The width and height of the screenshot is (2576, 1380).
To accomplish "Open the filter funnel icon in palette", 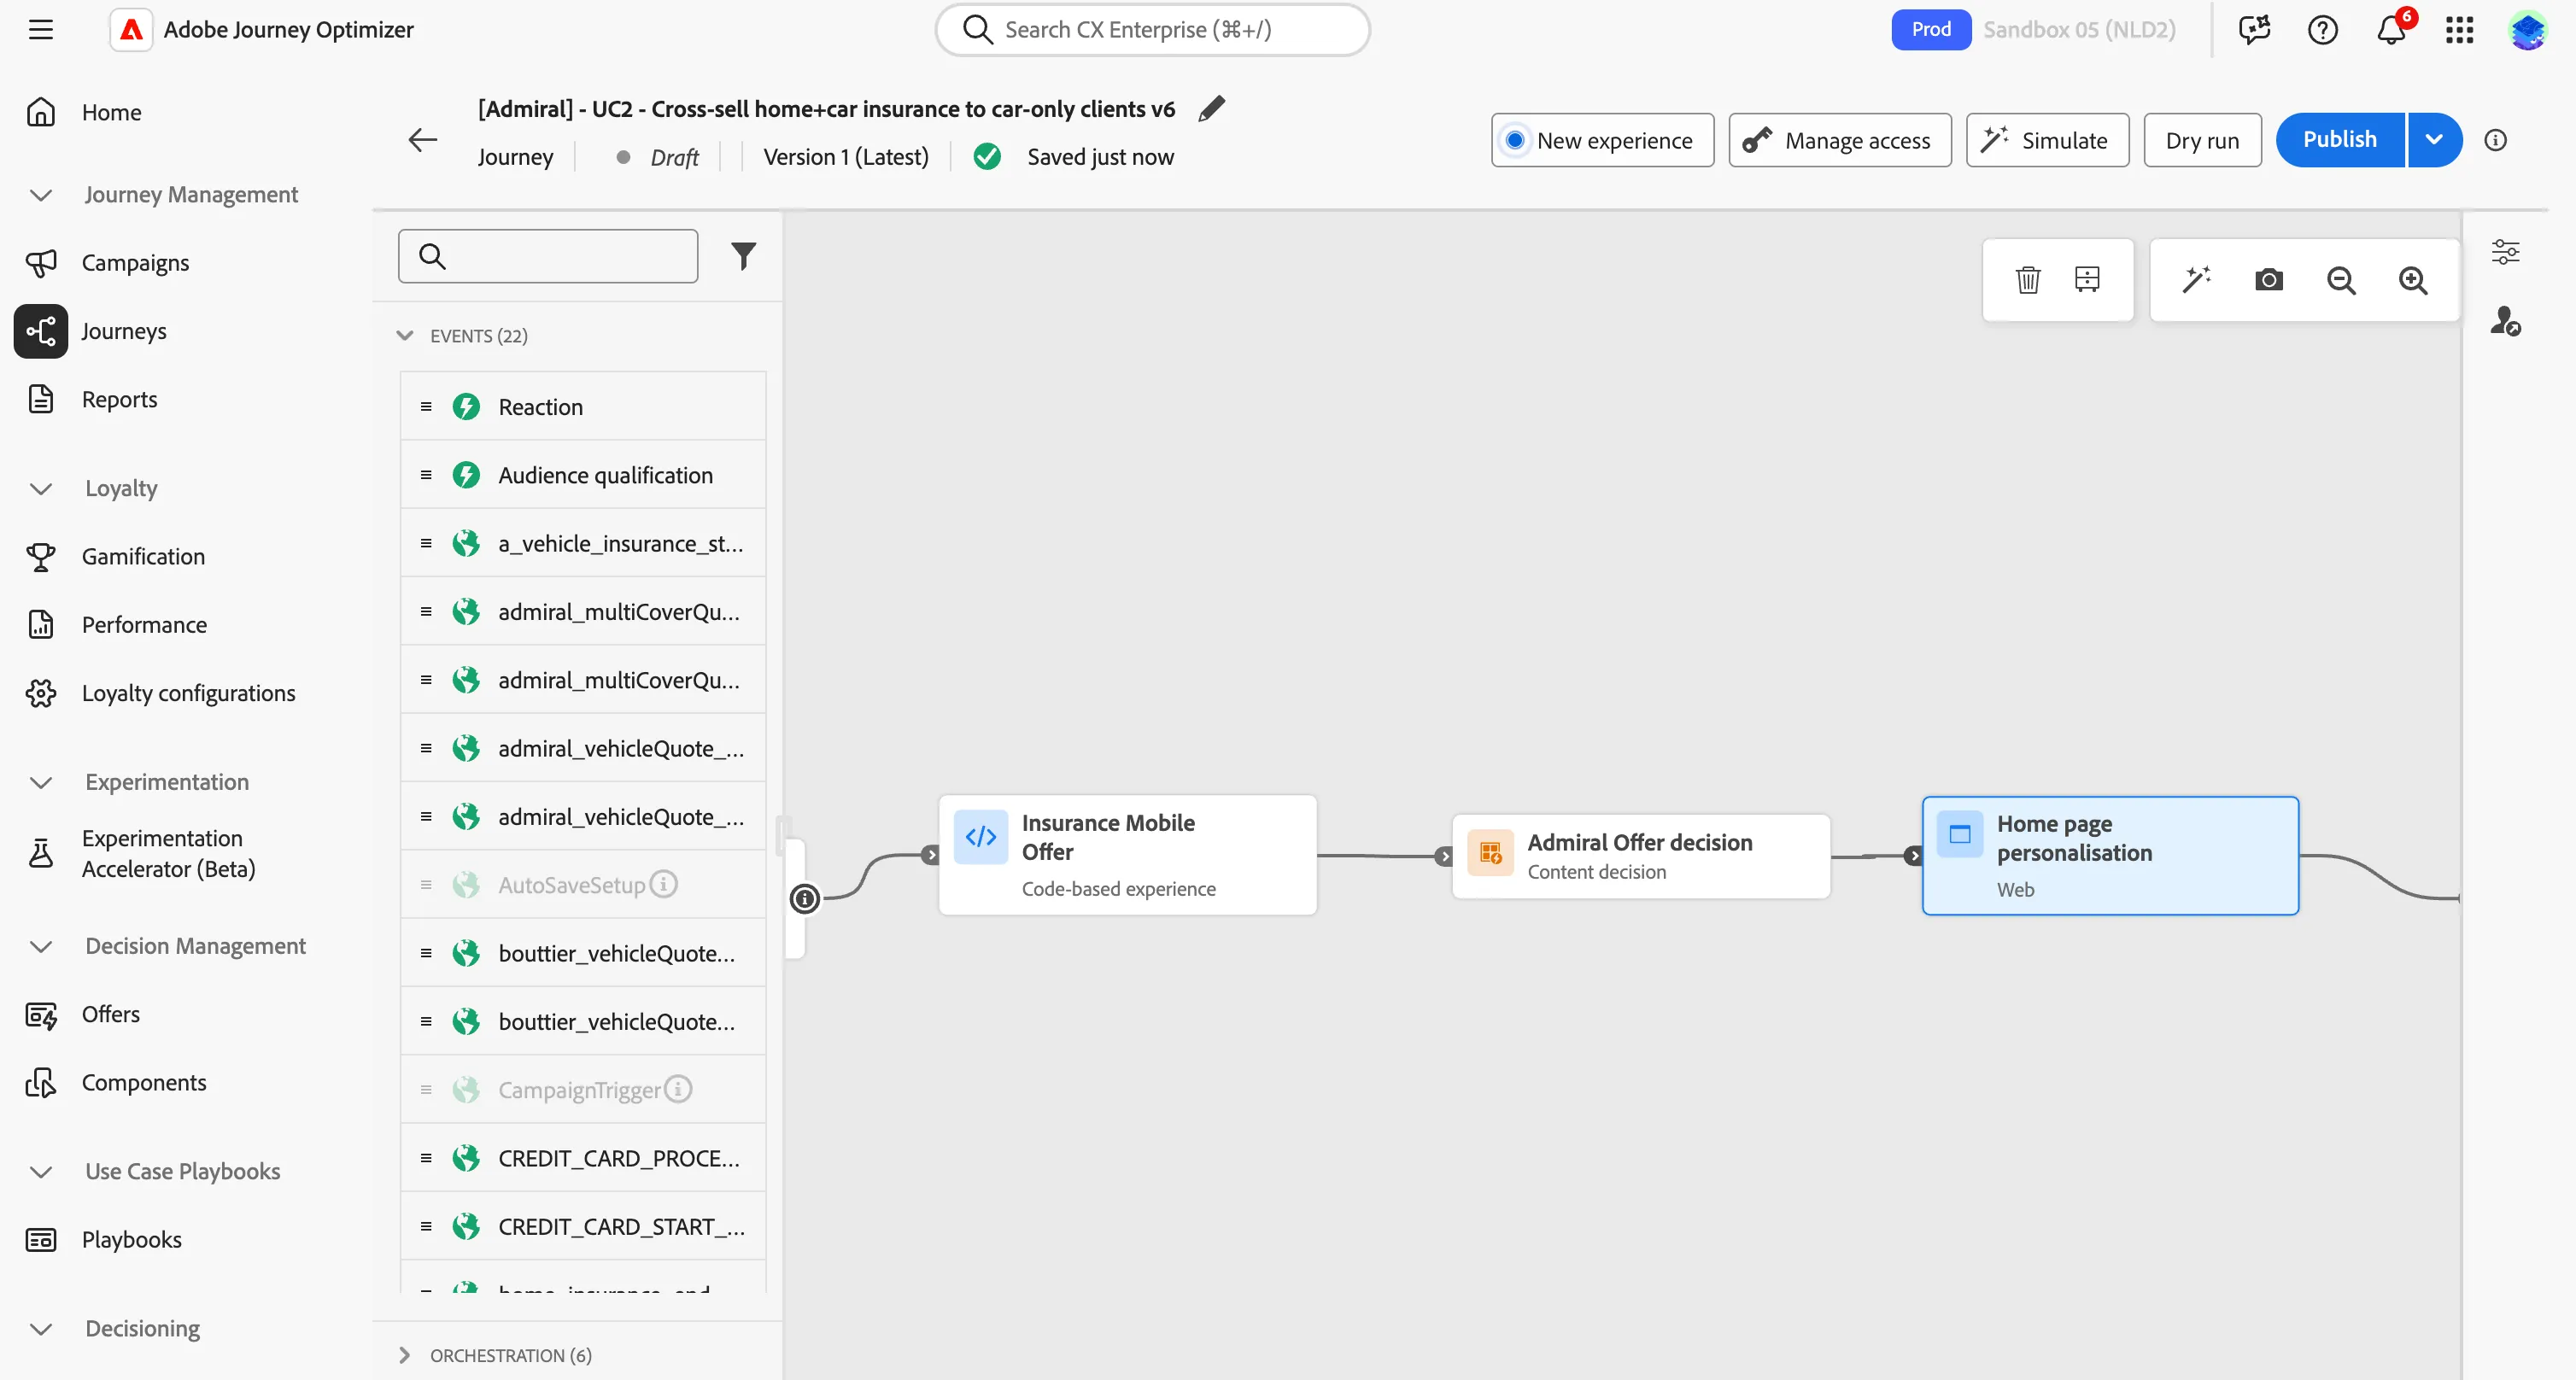I will [743, 256].
